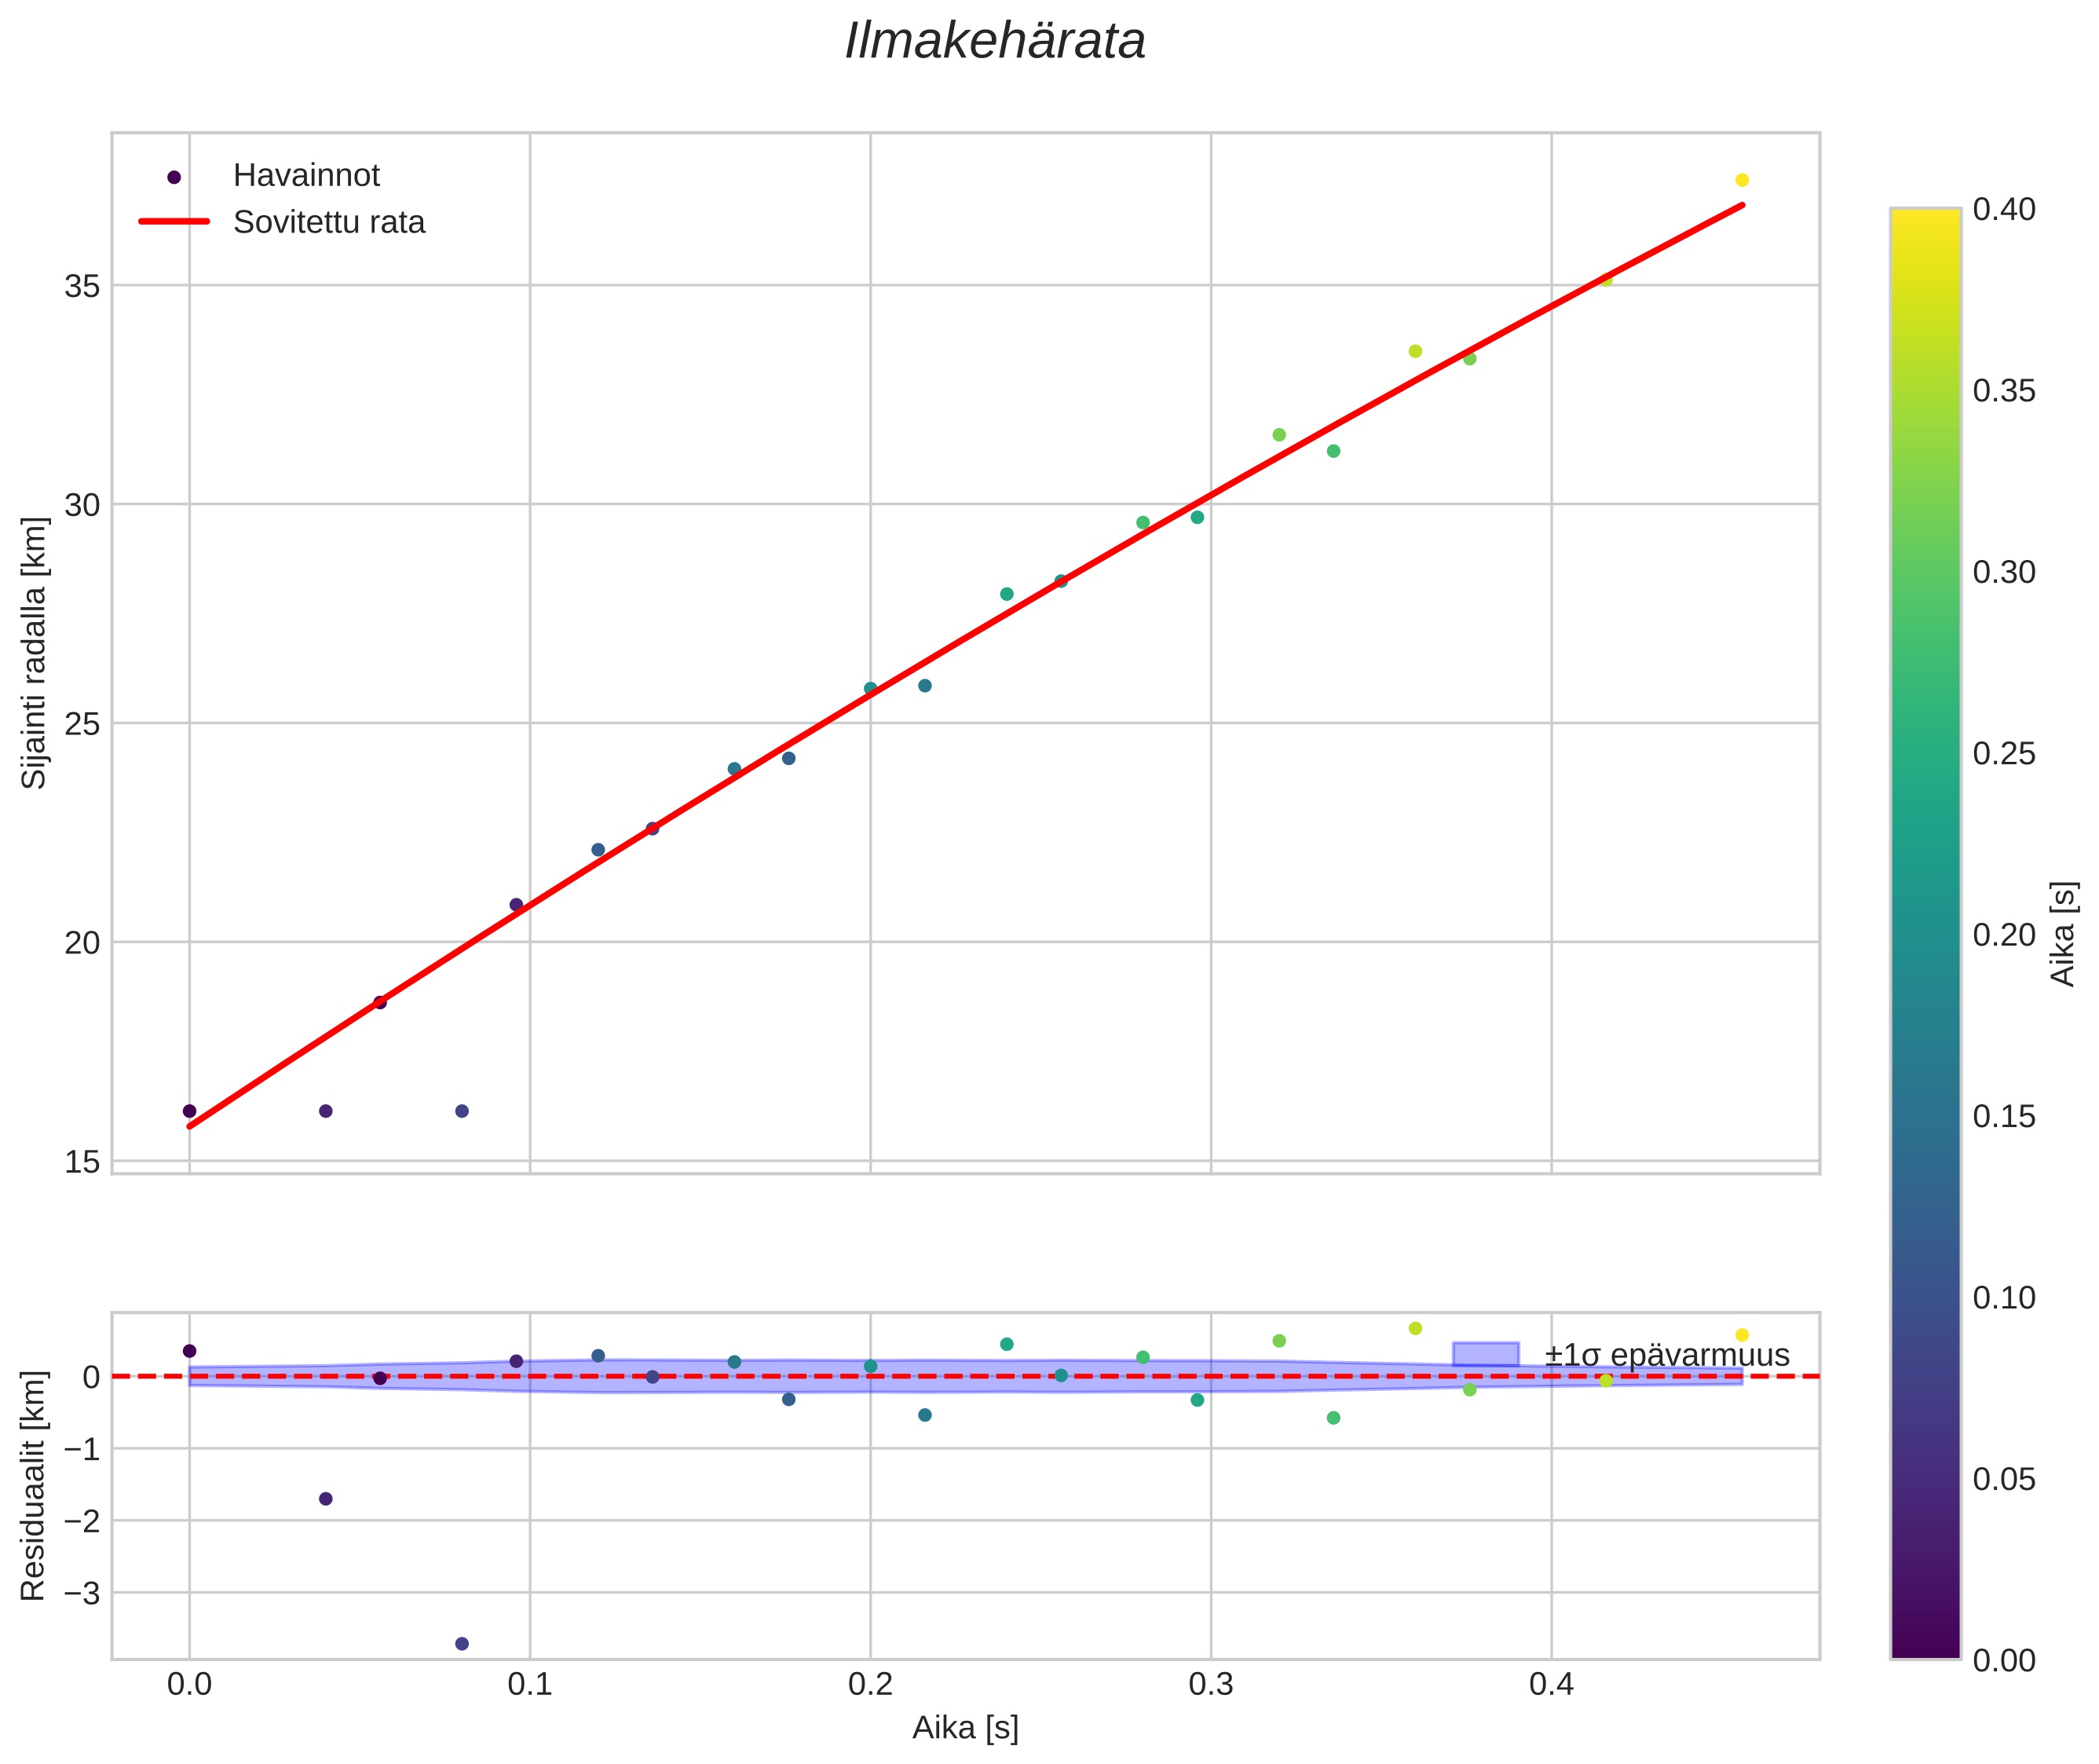2099x1764 pixels.
Task: Click the blue ±1σ epävarmuus legend patch
Action: click(1485, 1354)
